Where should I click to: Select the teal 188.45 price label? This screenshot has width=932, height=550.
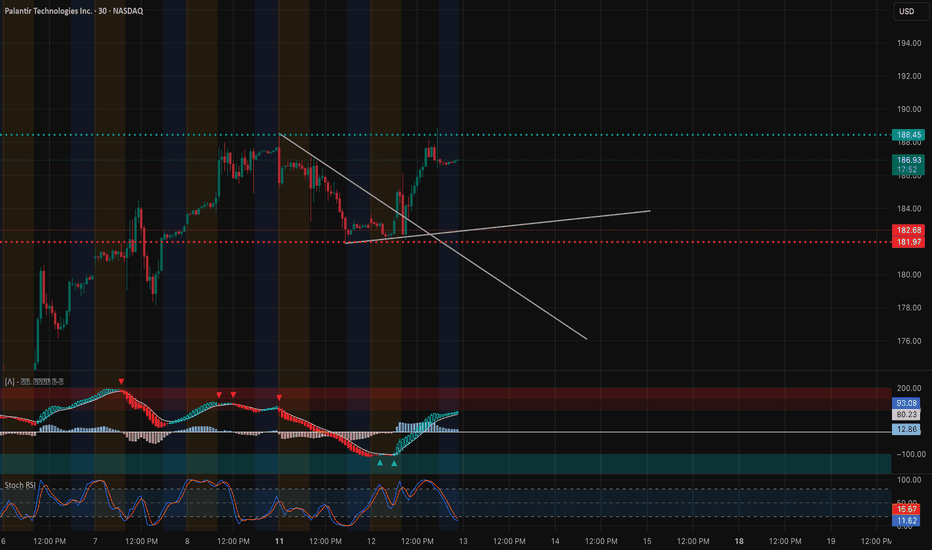click(x=908, y=135)
